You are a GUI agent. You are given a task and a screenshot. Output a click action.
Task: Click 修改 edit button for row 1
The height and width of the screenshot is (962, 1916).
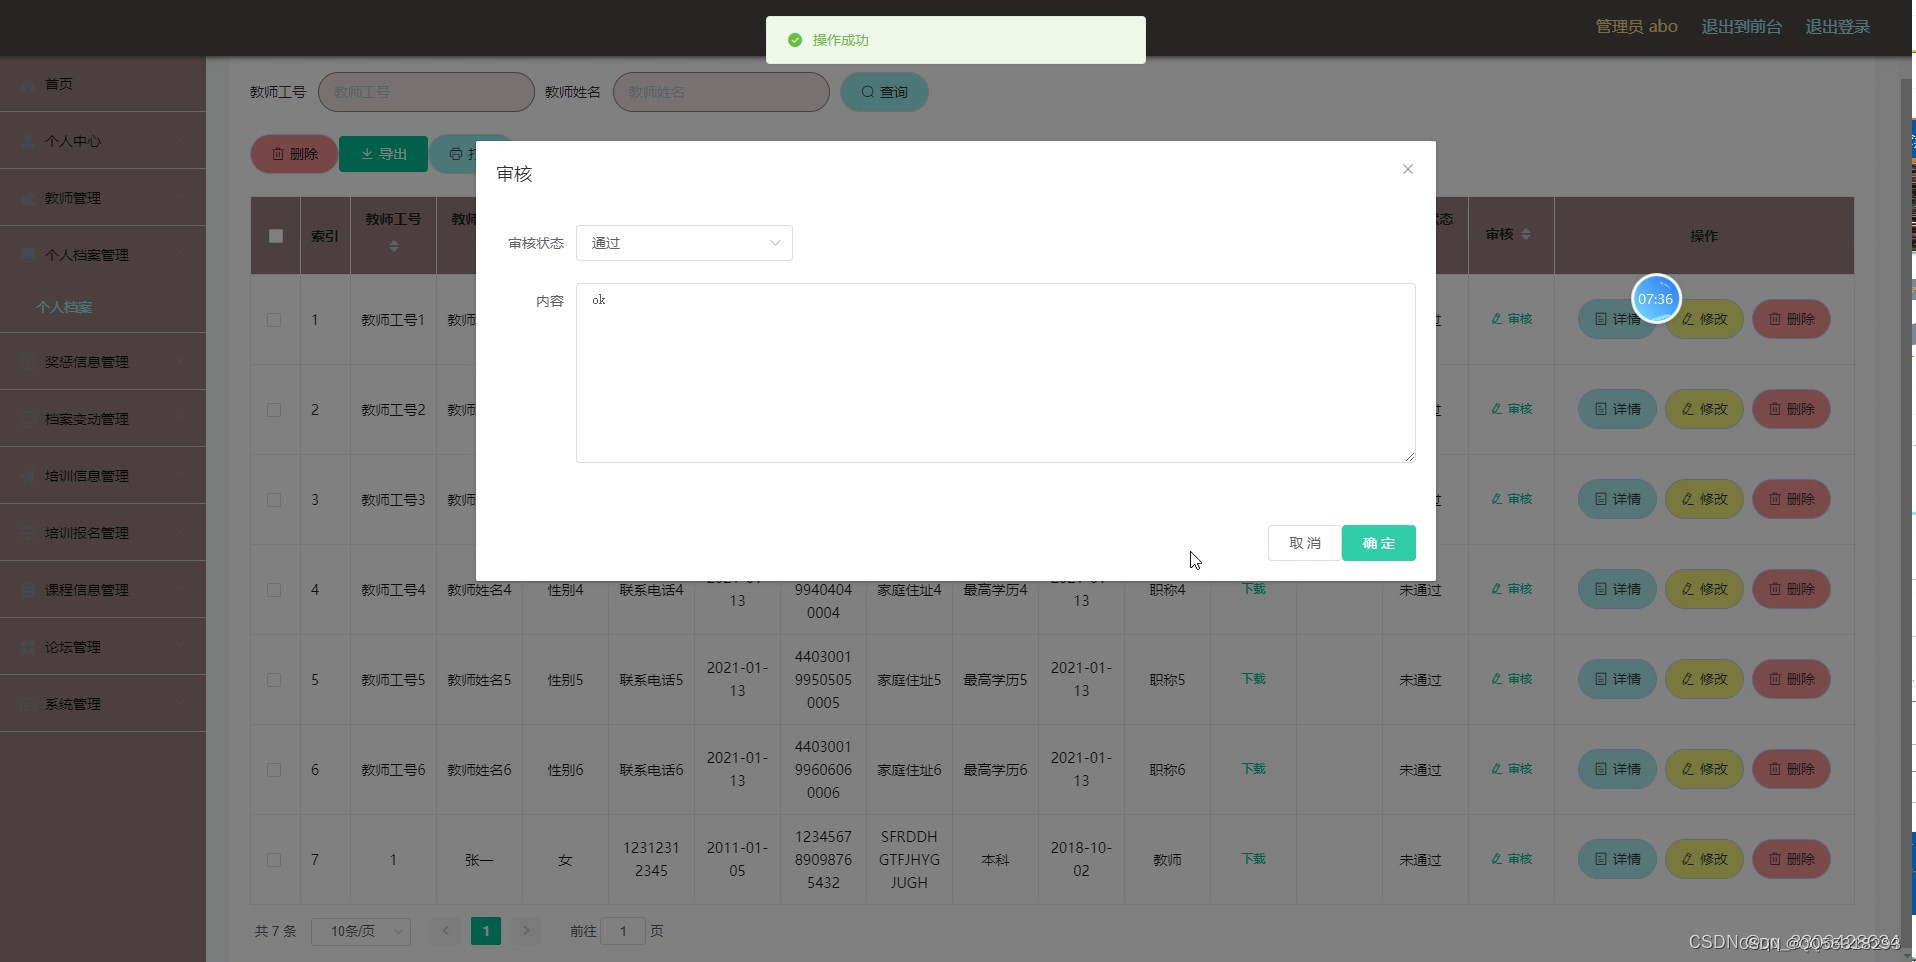[1704, 319]
